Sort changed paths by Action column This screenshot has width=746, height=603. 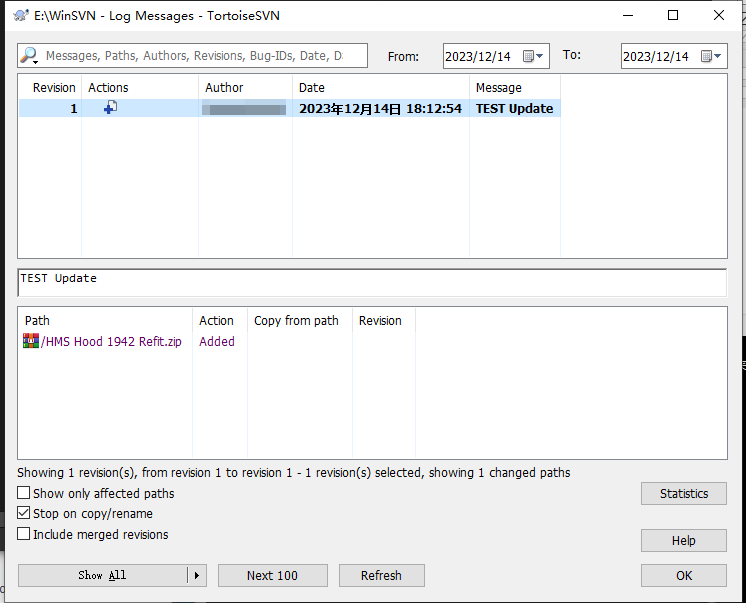coord(216,321)
